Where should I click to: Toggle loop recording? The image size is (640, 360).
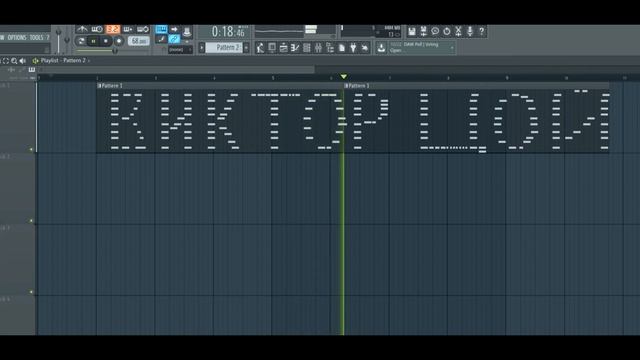click(143, 29)
